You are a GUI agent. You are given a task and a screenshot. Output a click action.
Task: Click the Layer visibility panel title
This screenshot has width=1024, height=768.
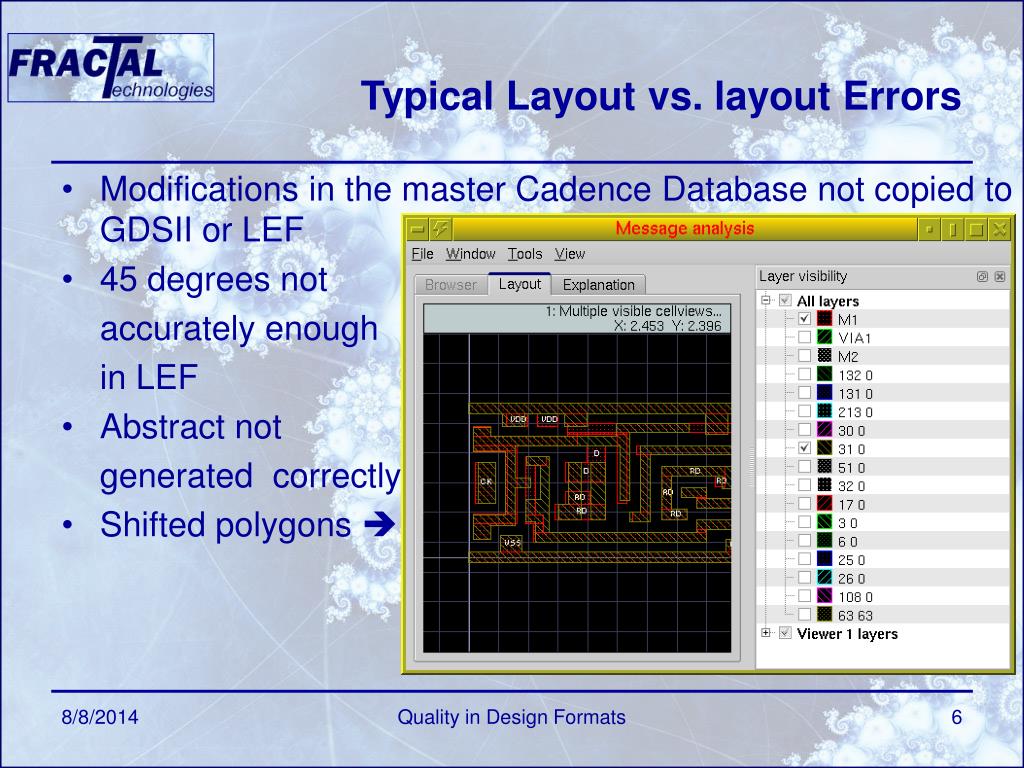pyautogui.click(x=803, y=276)
